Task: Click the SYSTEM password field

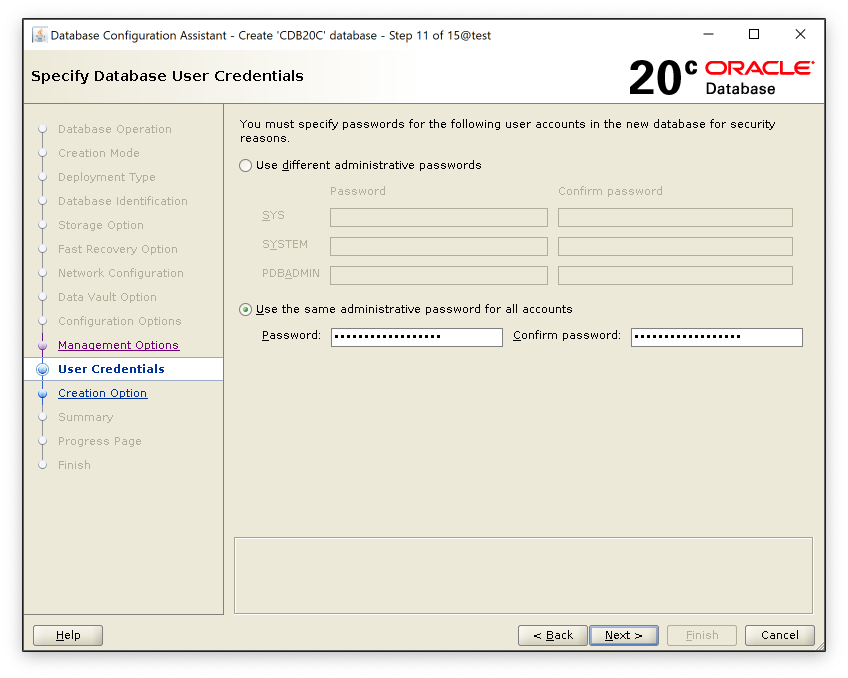Action: pos(439,246)
